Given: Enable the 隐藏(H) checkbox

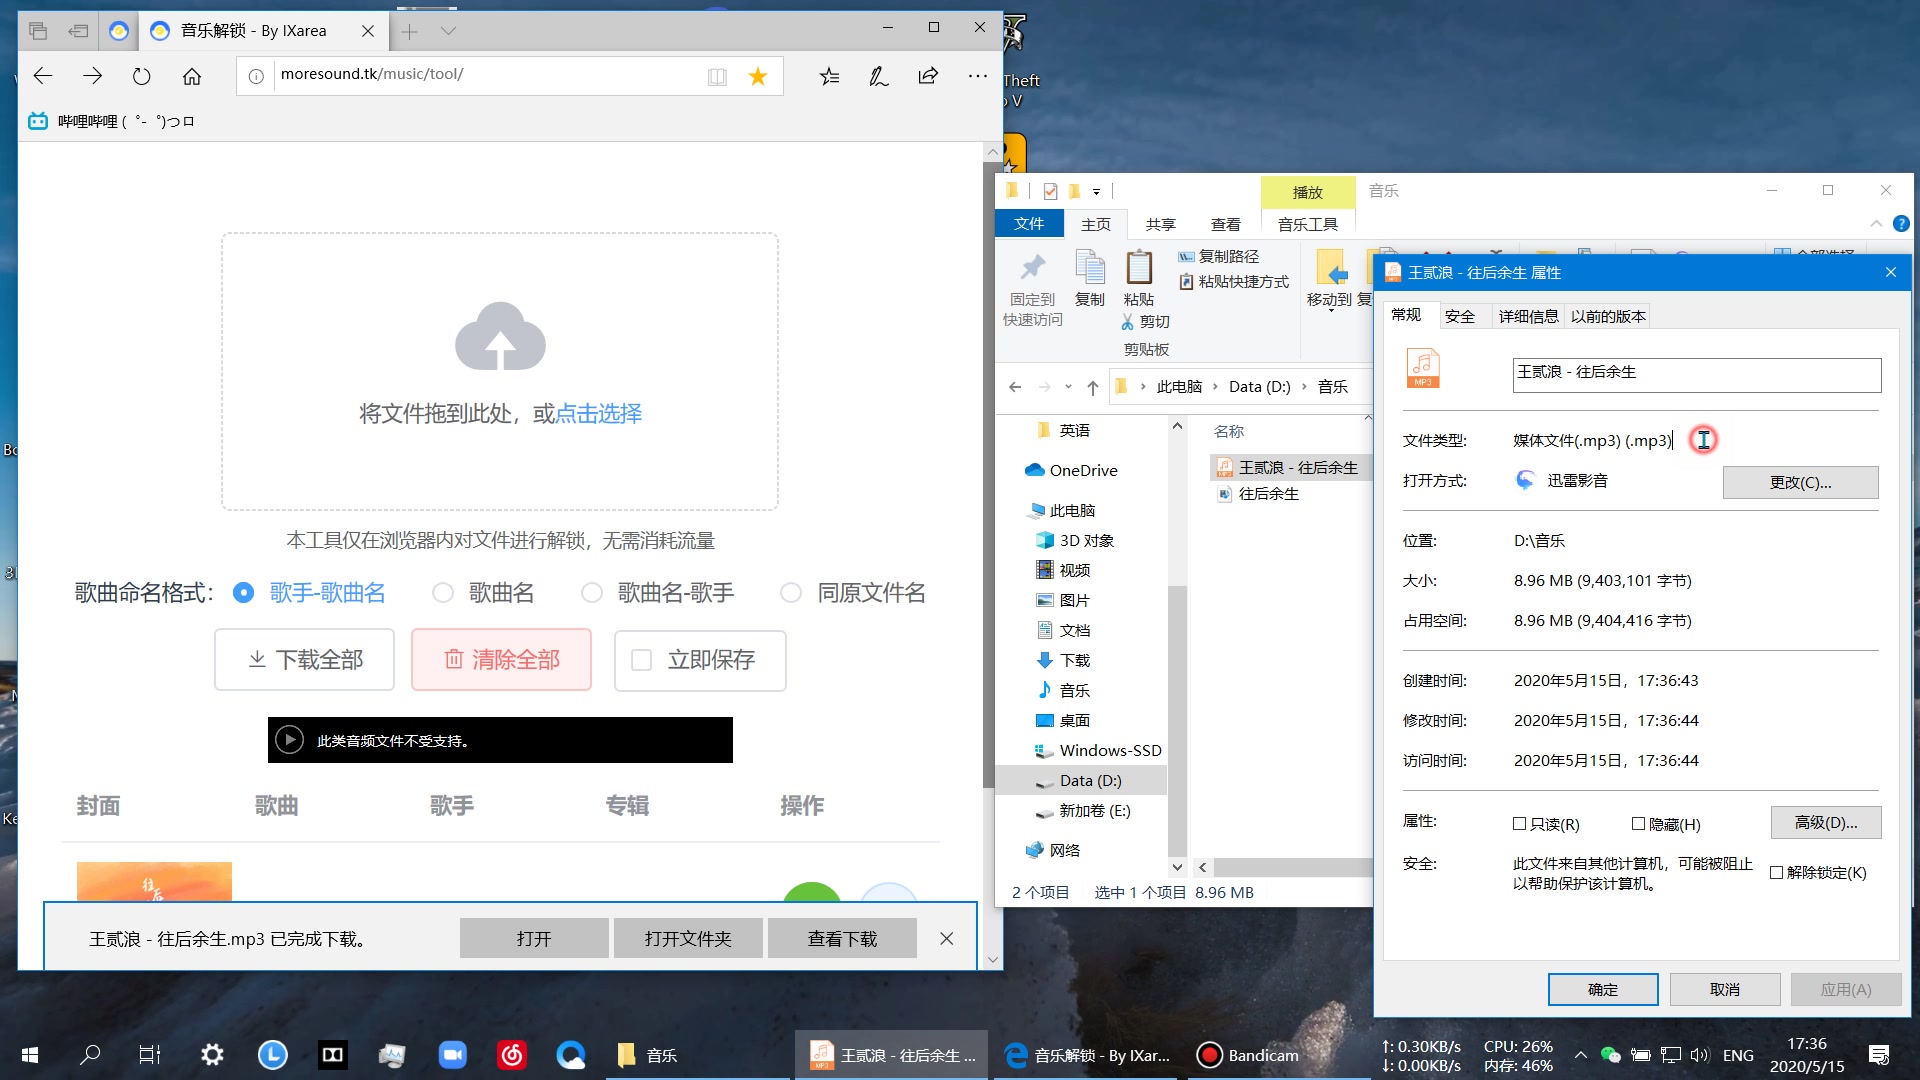Looking at the screenshot, I should pos(1638,824).
